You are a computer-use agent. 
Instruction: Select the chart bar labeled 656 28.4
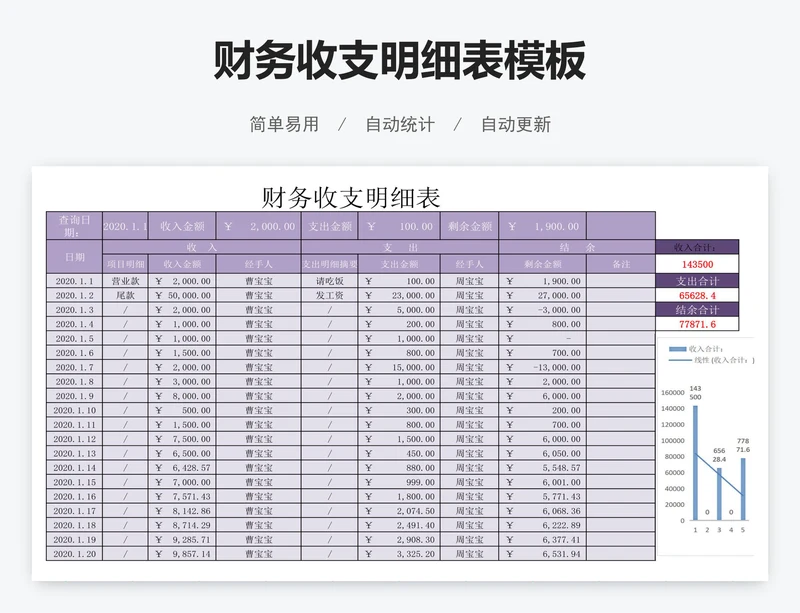pyautogui.click(x=719, y=494)
